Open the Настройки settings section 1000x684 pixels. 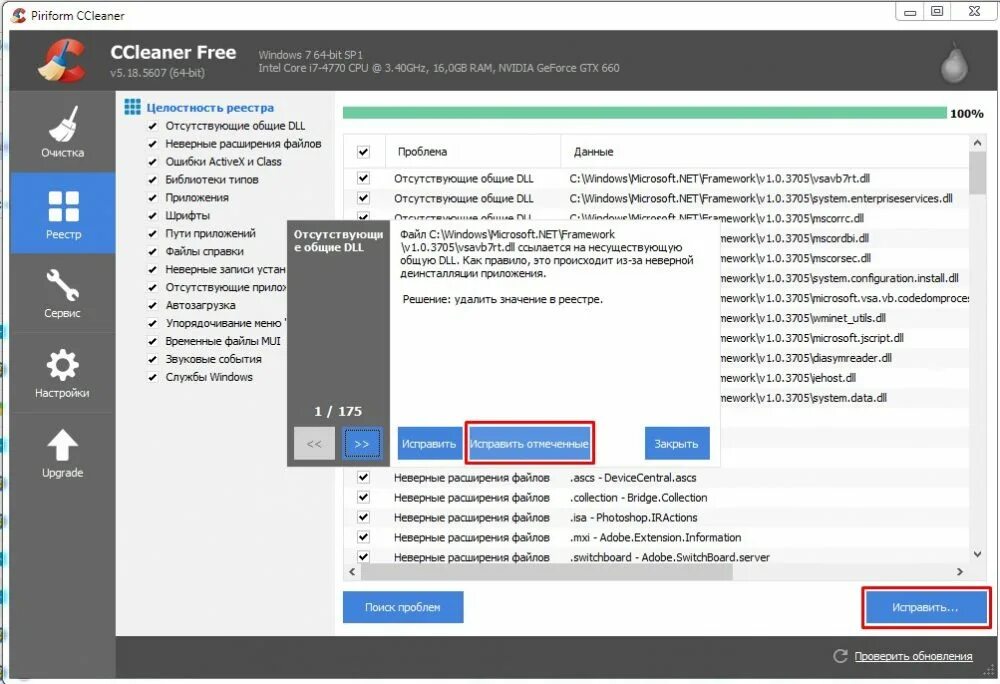[x=62, y=372]
